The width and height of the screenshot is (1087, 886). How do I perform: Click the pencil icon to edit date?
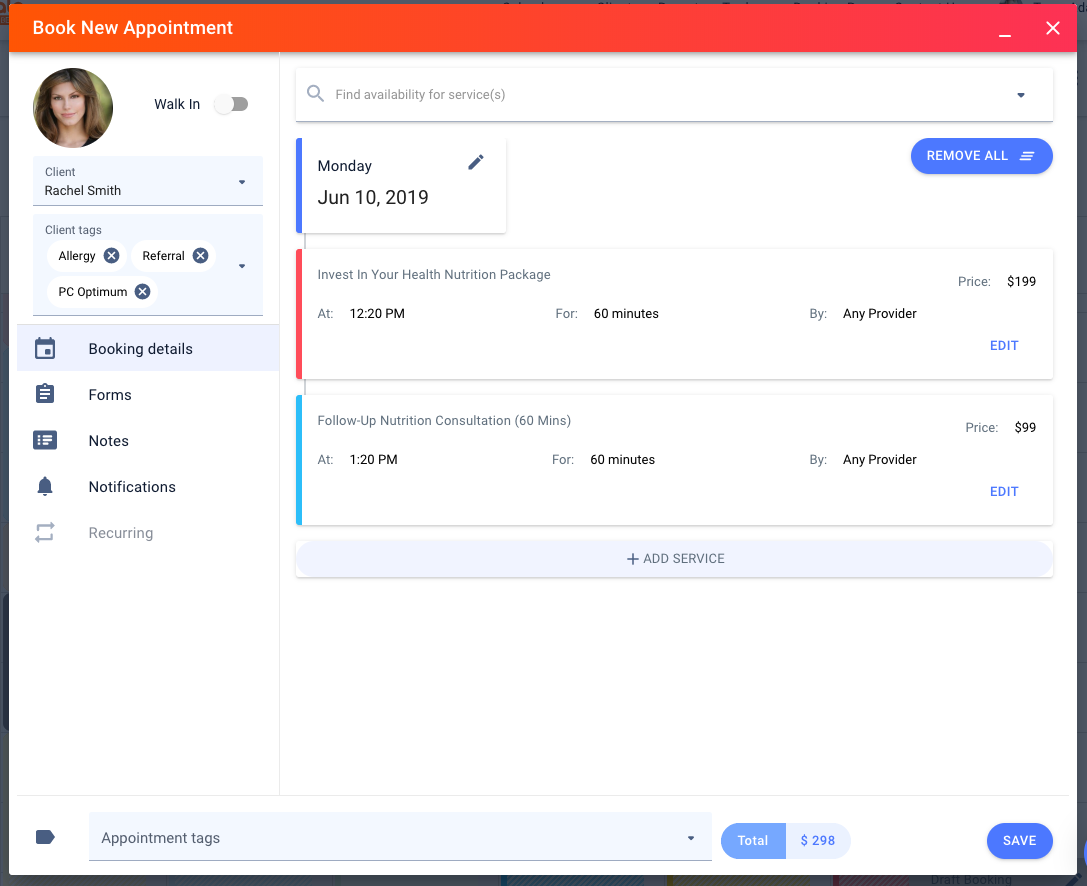pos(476,162)
